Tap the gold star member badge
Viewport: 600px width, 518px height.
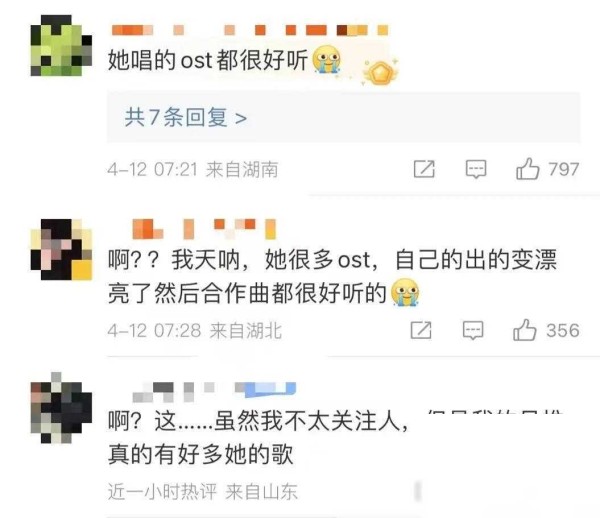point(380,72)
